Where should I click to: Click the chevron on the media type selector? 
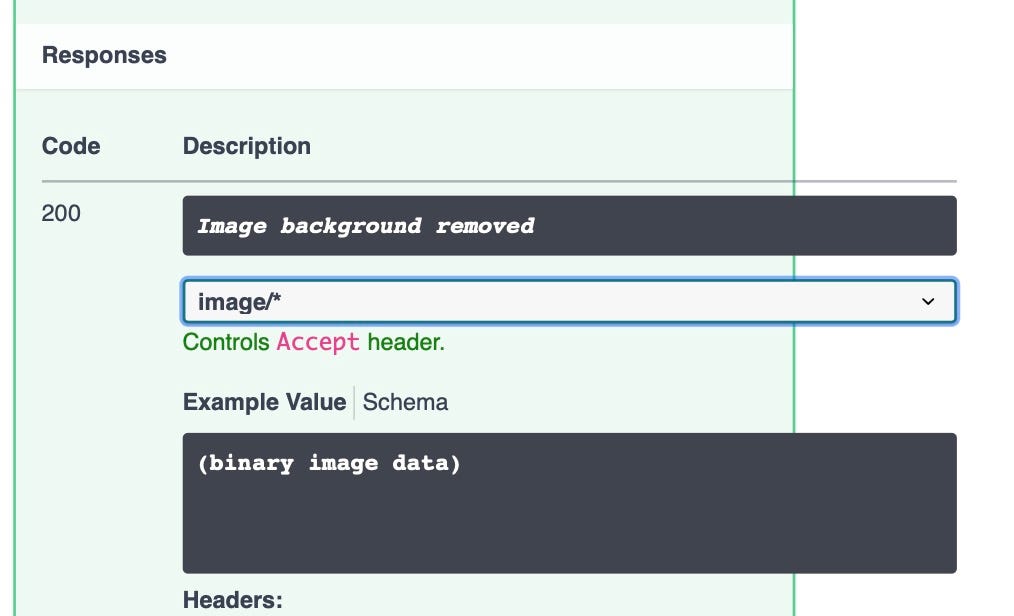pos(928,301)
